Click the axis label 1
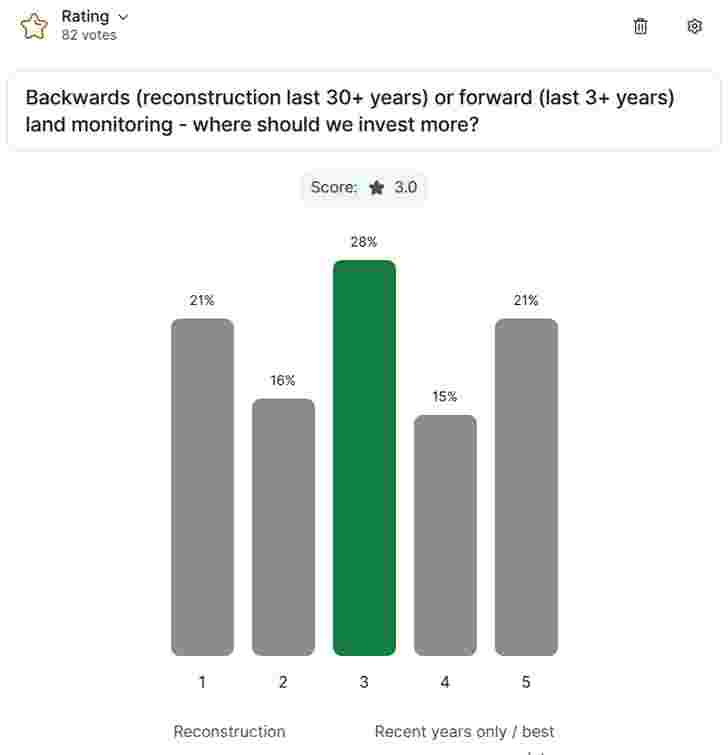This screenshot has width=728, height=755. tap(202, 682)
